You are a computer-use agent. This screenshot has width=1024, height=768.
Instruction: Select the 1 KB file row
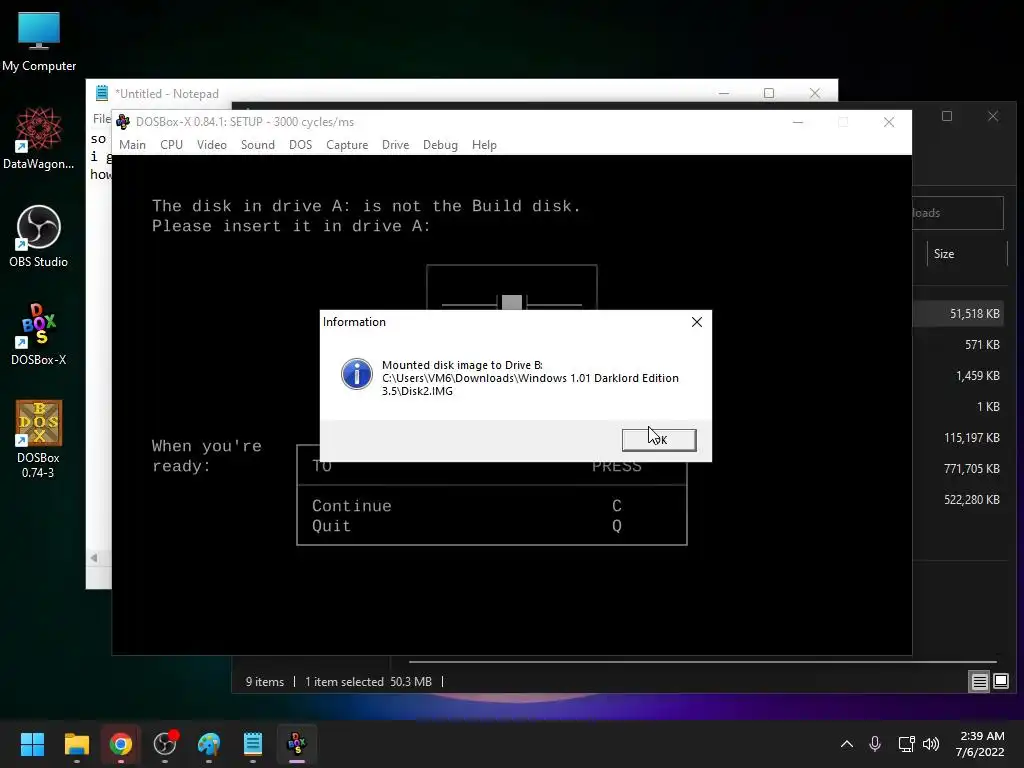coord(959,407)
